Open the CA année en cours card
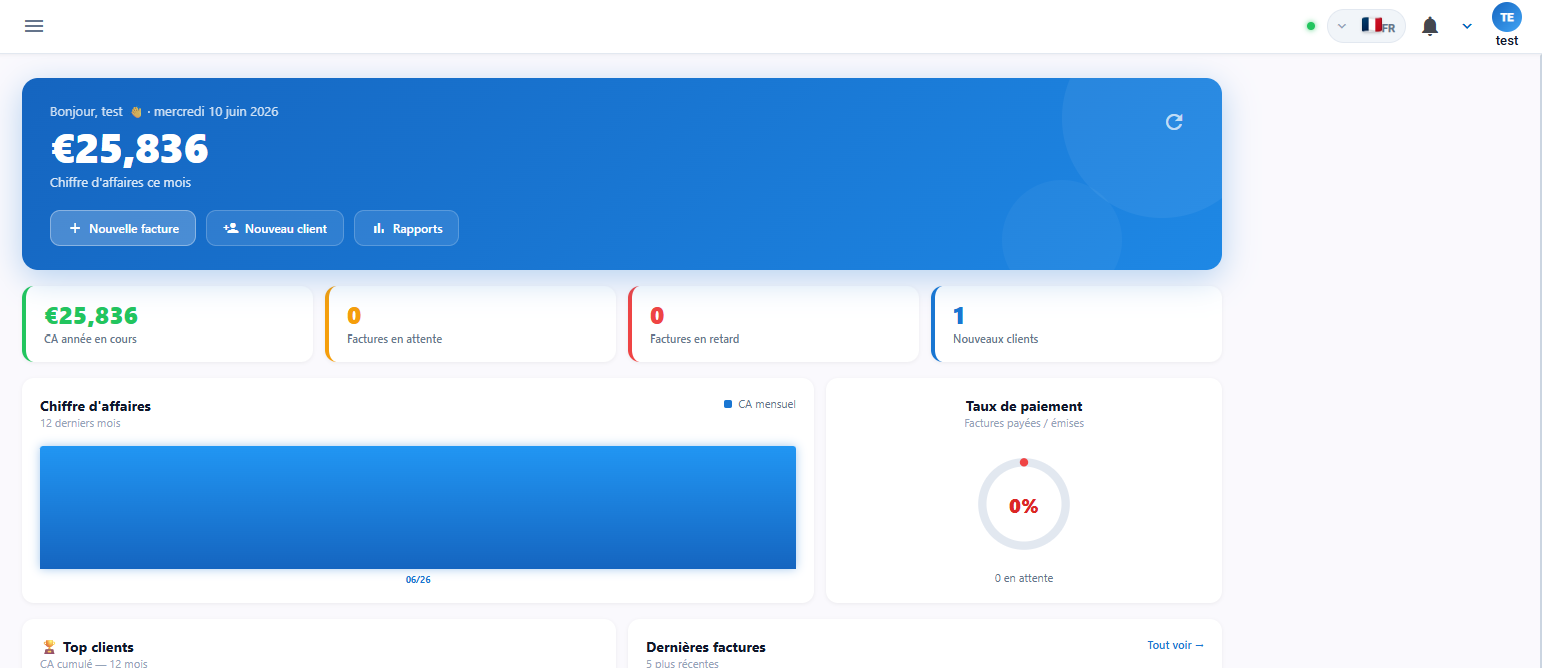Viewport: 1542px width, 668px height. (167, 324)
